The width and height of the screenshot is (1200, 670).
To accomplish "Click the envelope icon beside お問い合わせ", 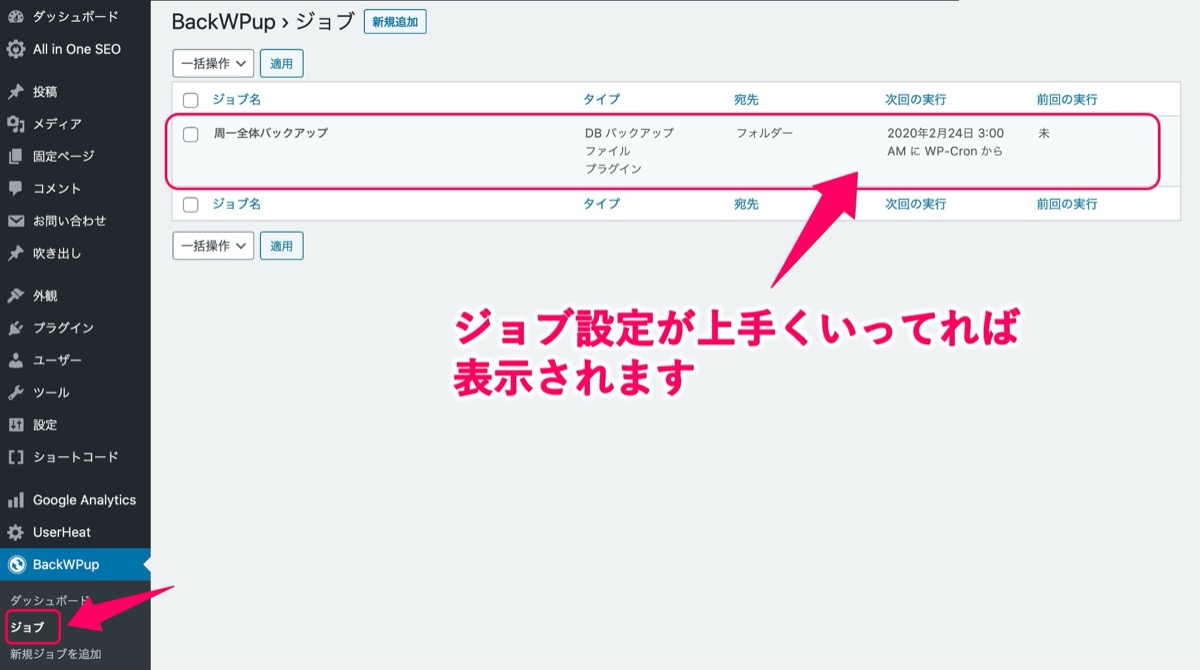I will pyautogui.click(x=16, y=221).
